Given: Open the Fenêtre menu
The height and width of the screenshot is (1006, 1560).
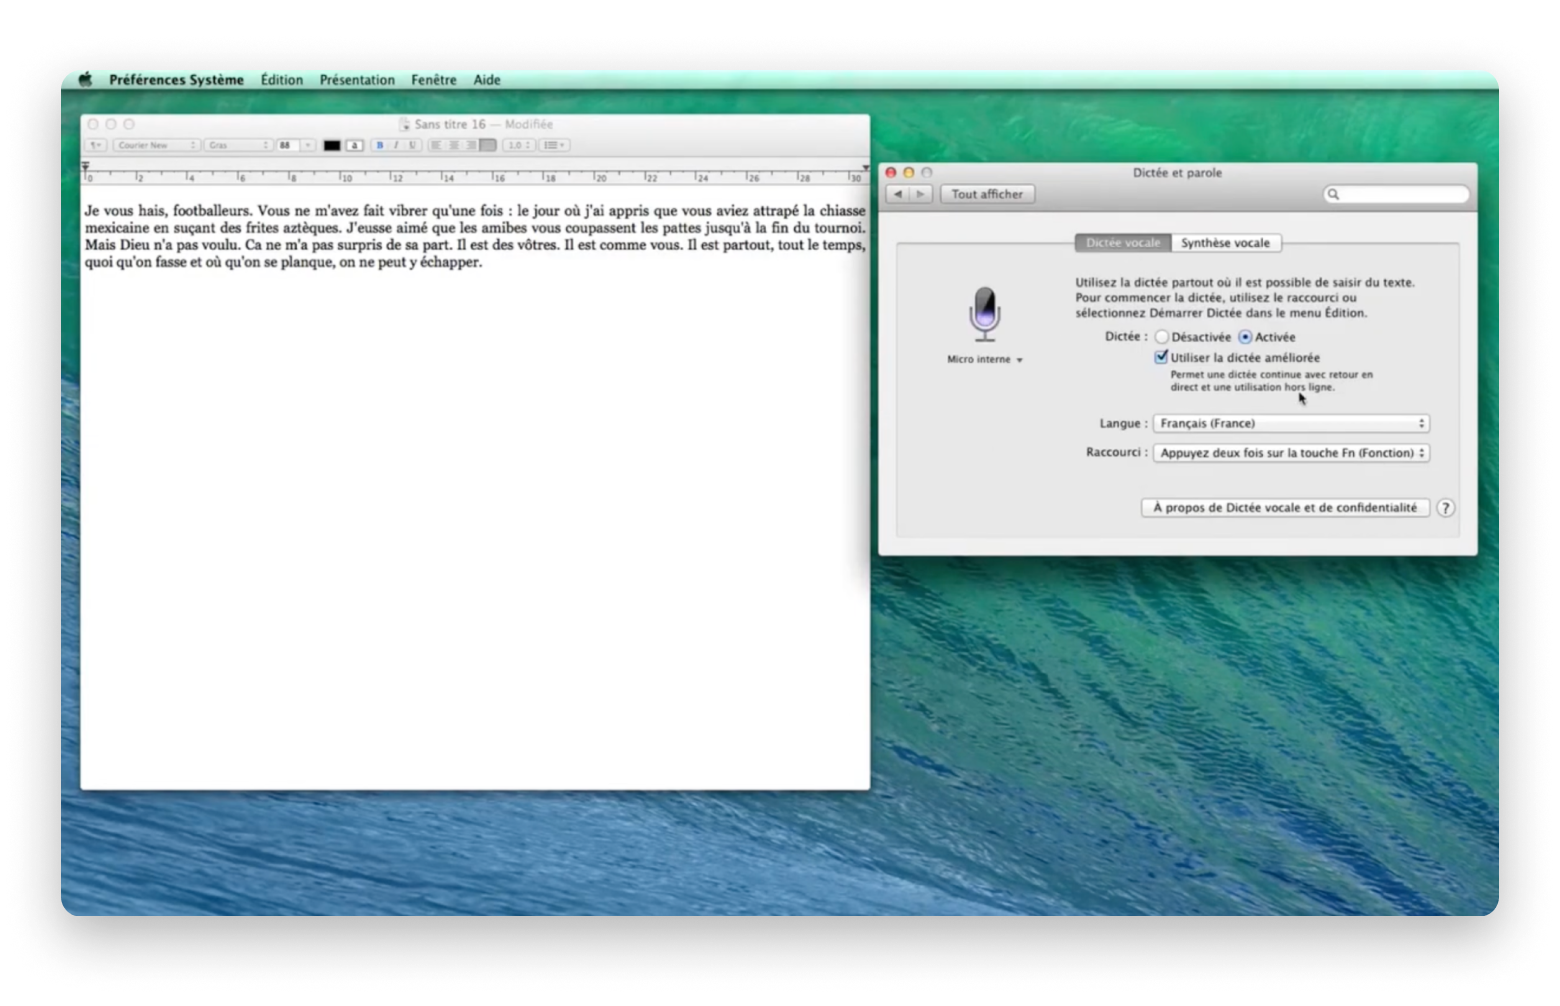Looking at the screenshot, I should coord(434,80).
